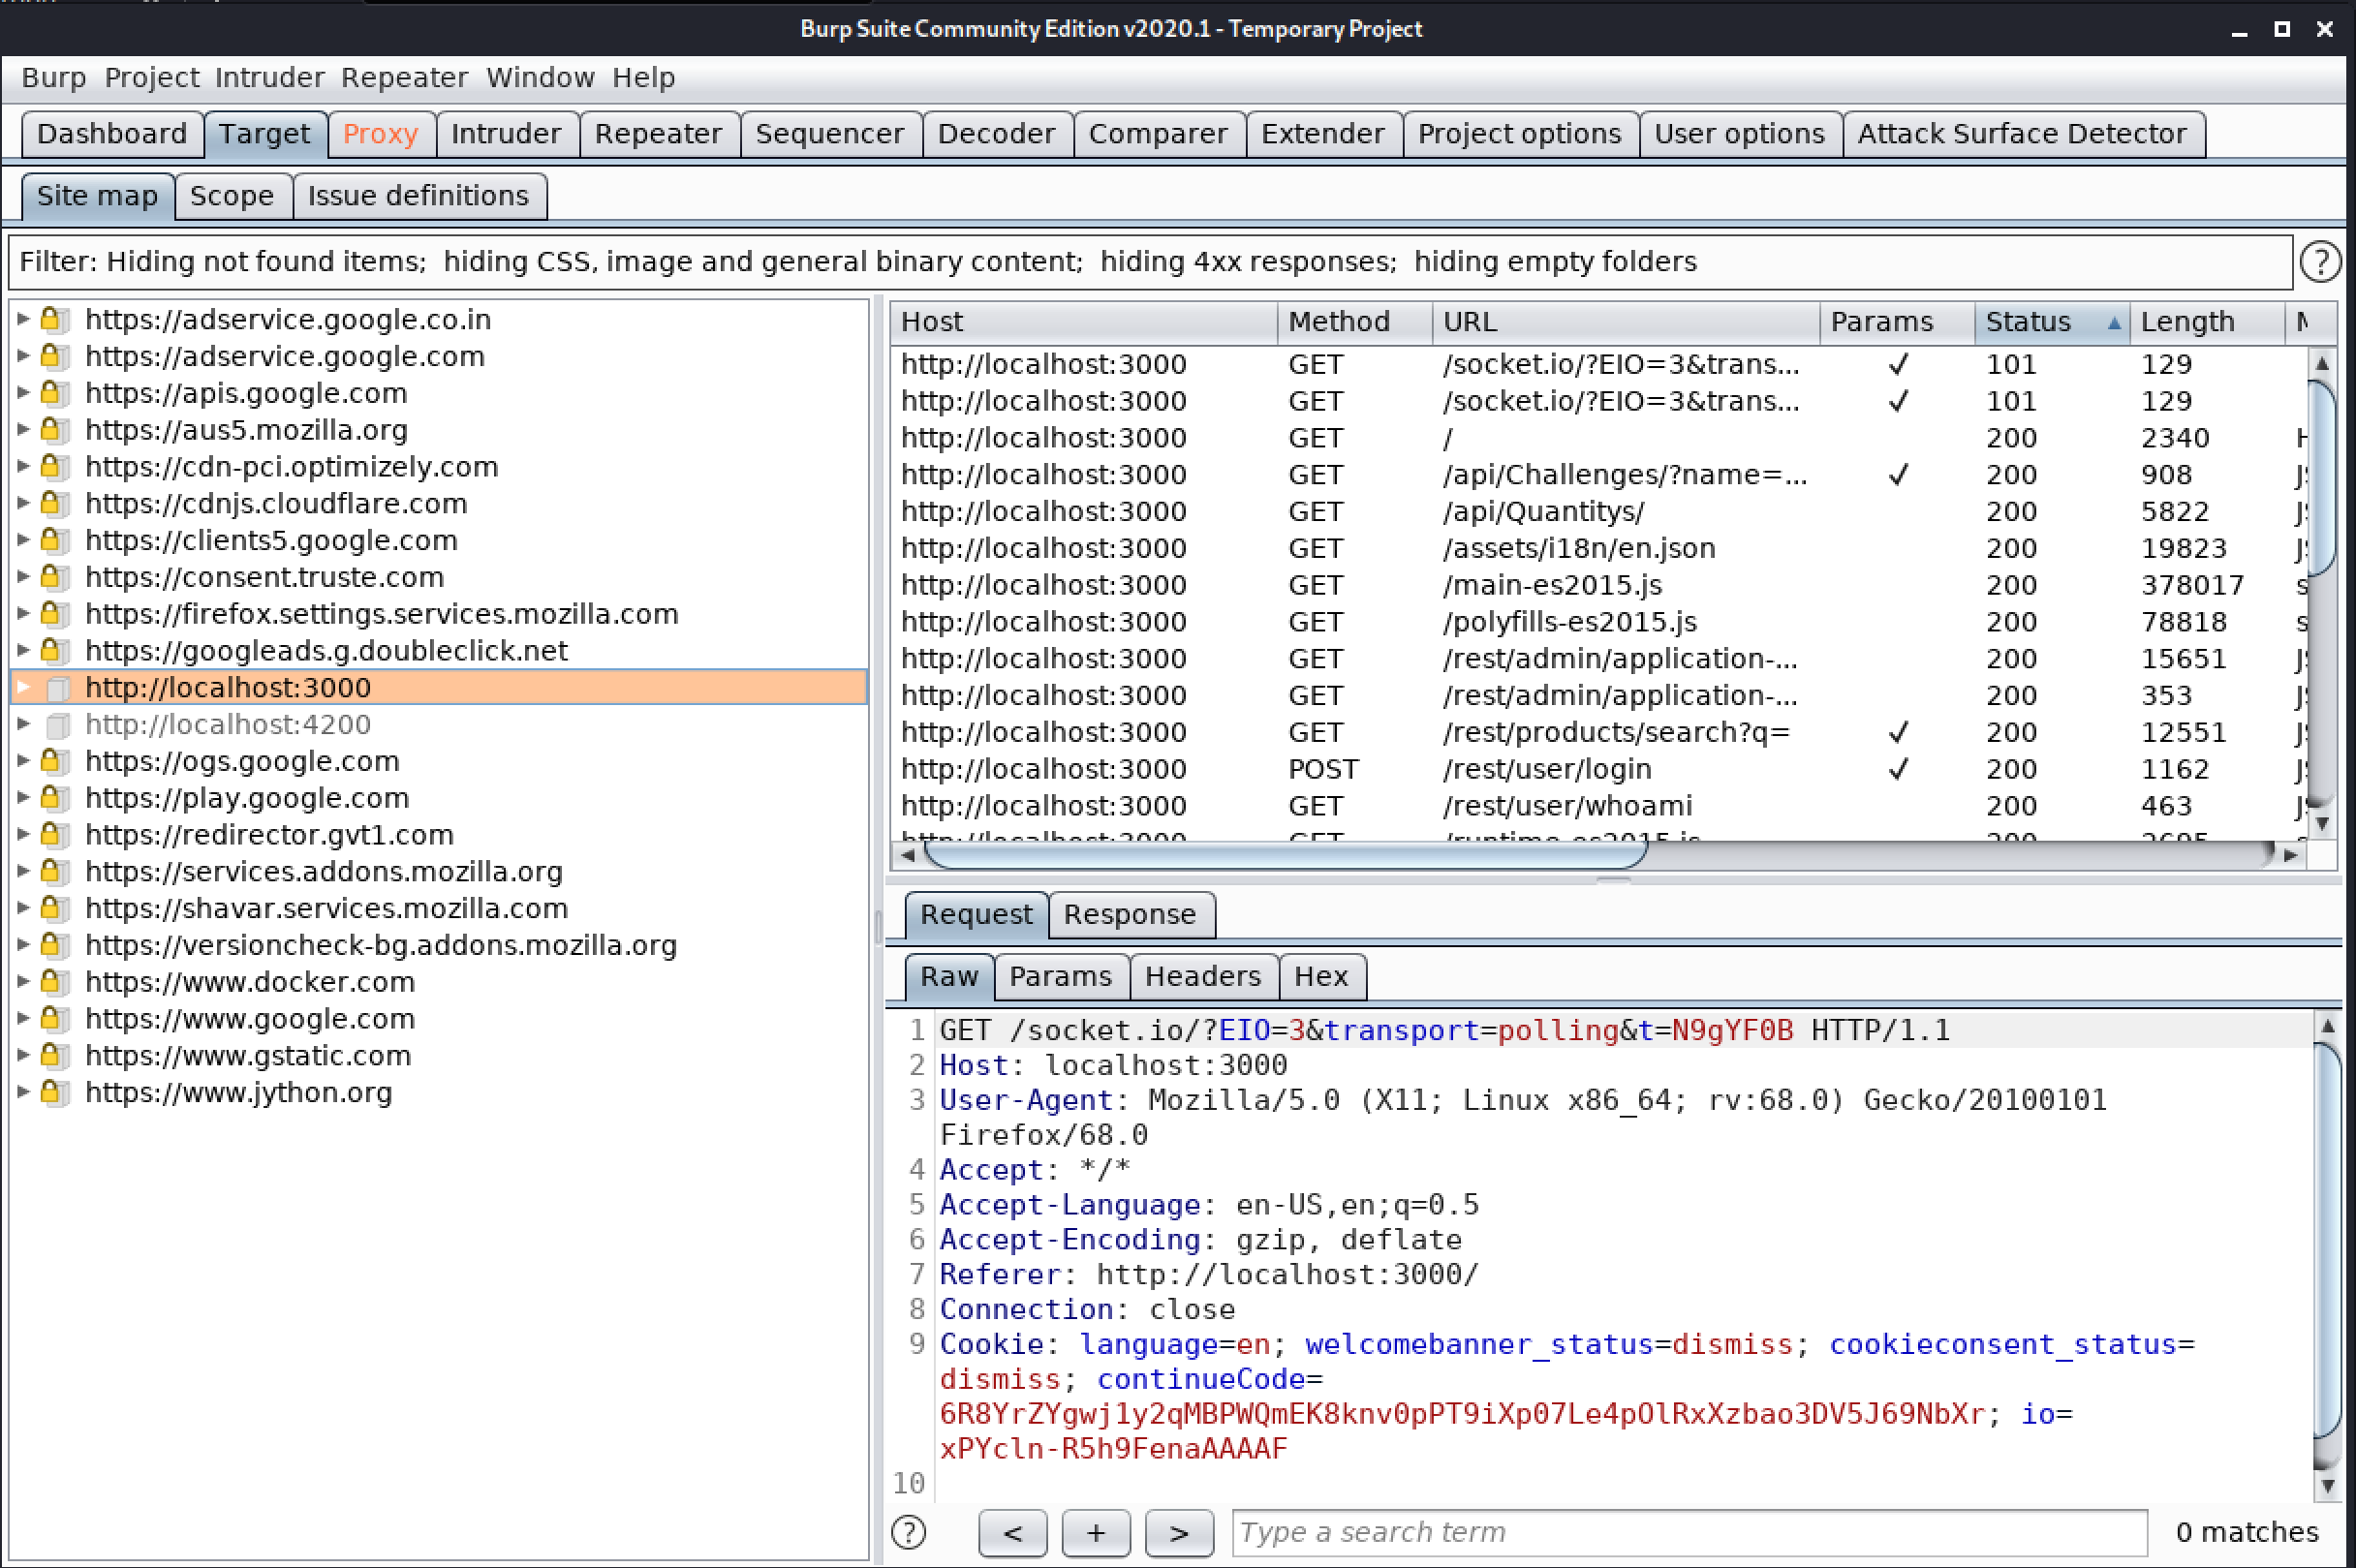Click the page icon beside http://localhost:4200
This screenshot has width=2356, height=1568.
pyautogui.click(x=57, y=725)
